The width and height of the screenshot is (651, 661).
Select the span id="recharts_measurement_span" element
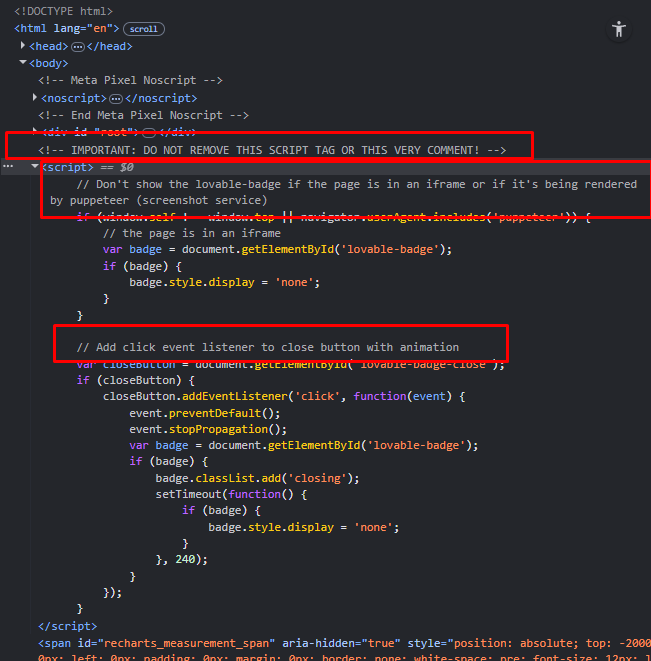tap(344, 649)
